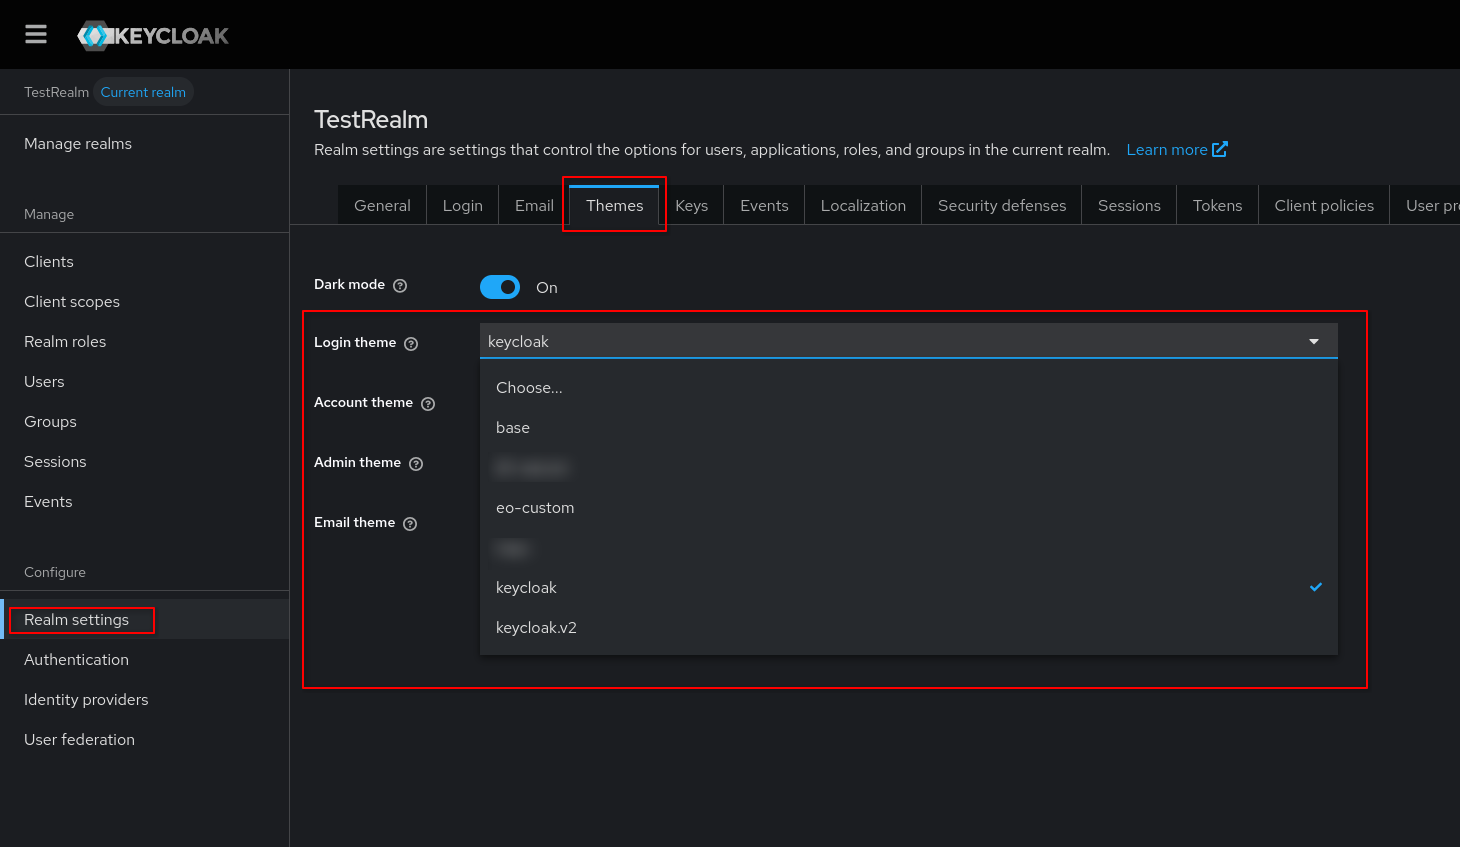Go to Clients in the sidebar
1460x847 pixels.
tap(144, 262)
